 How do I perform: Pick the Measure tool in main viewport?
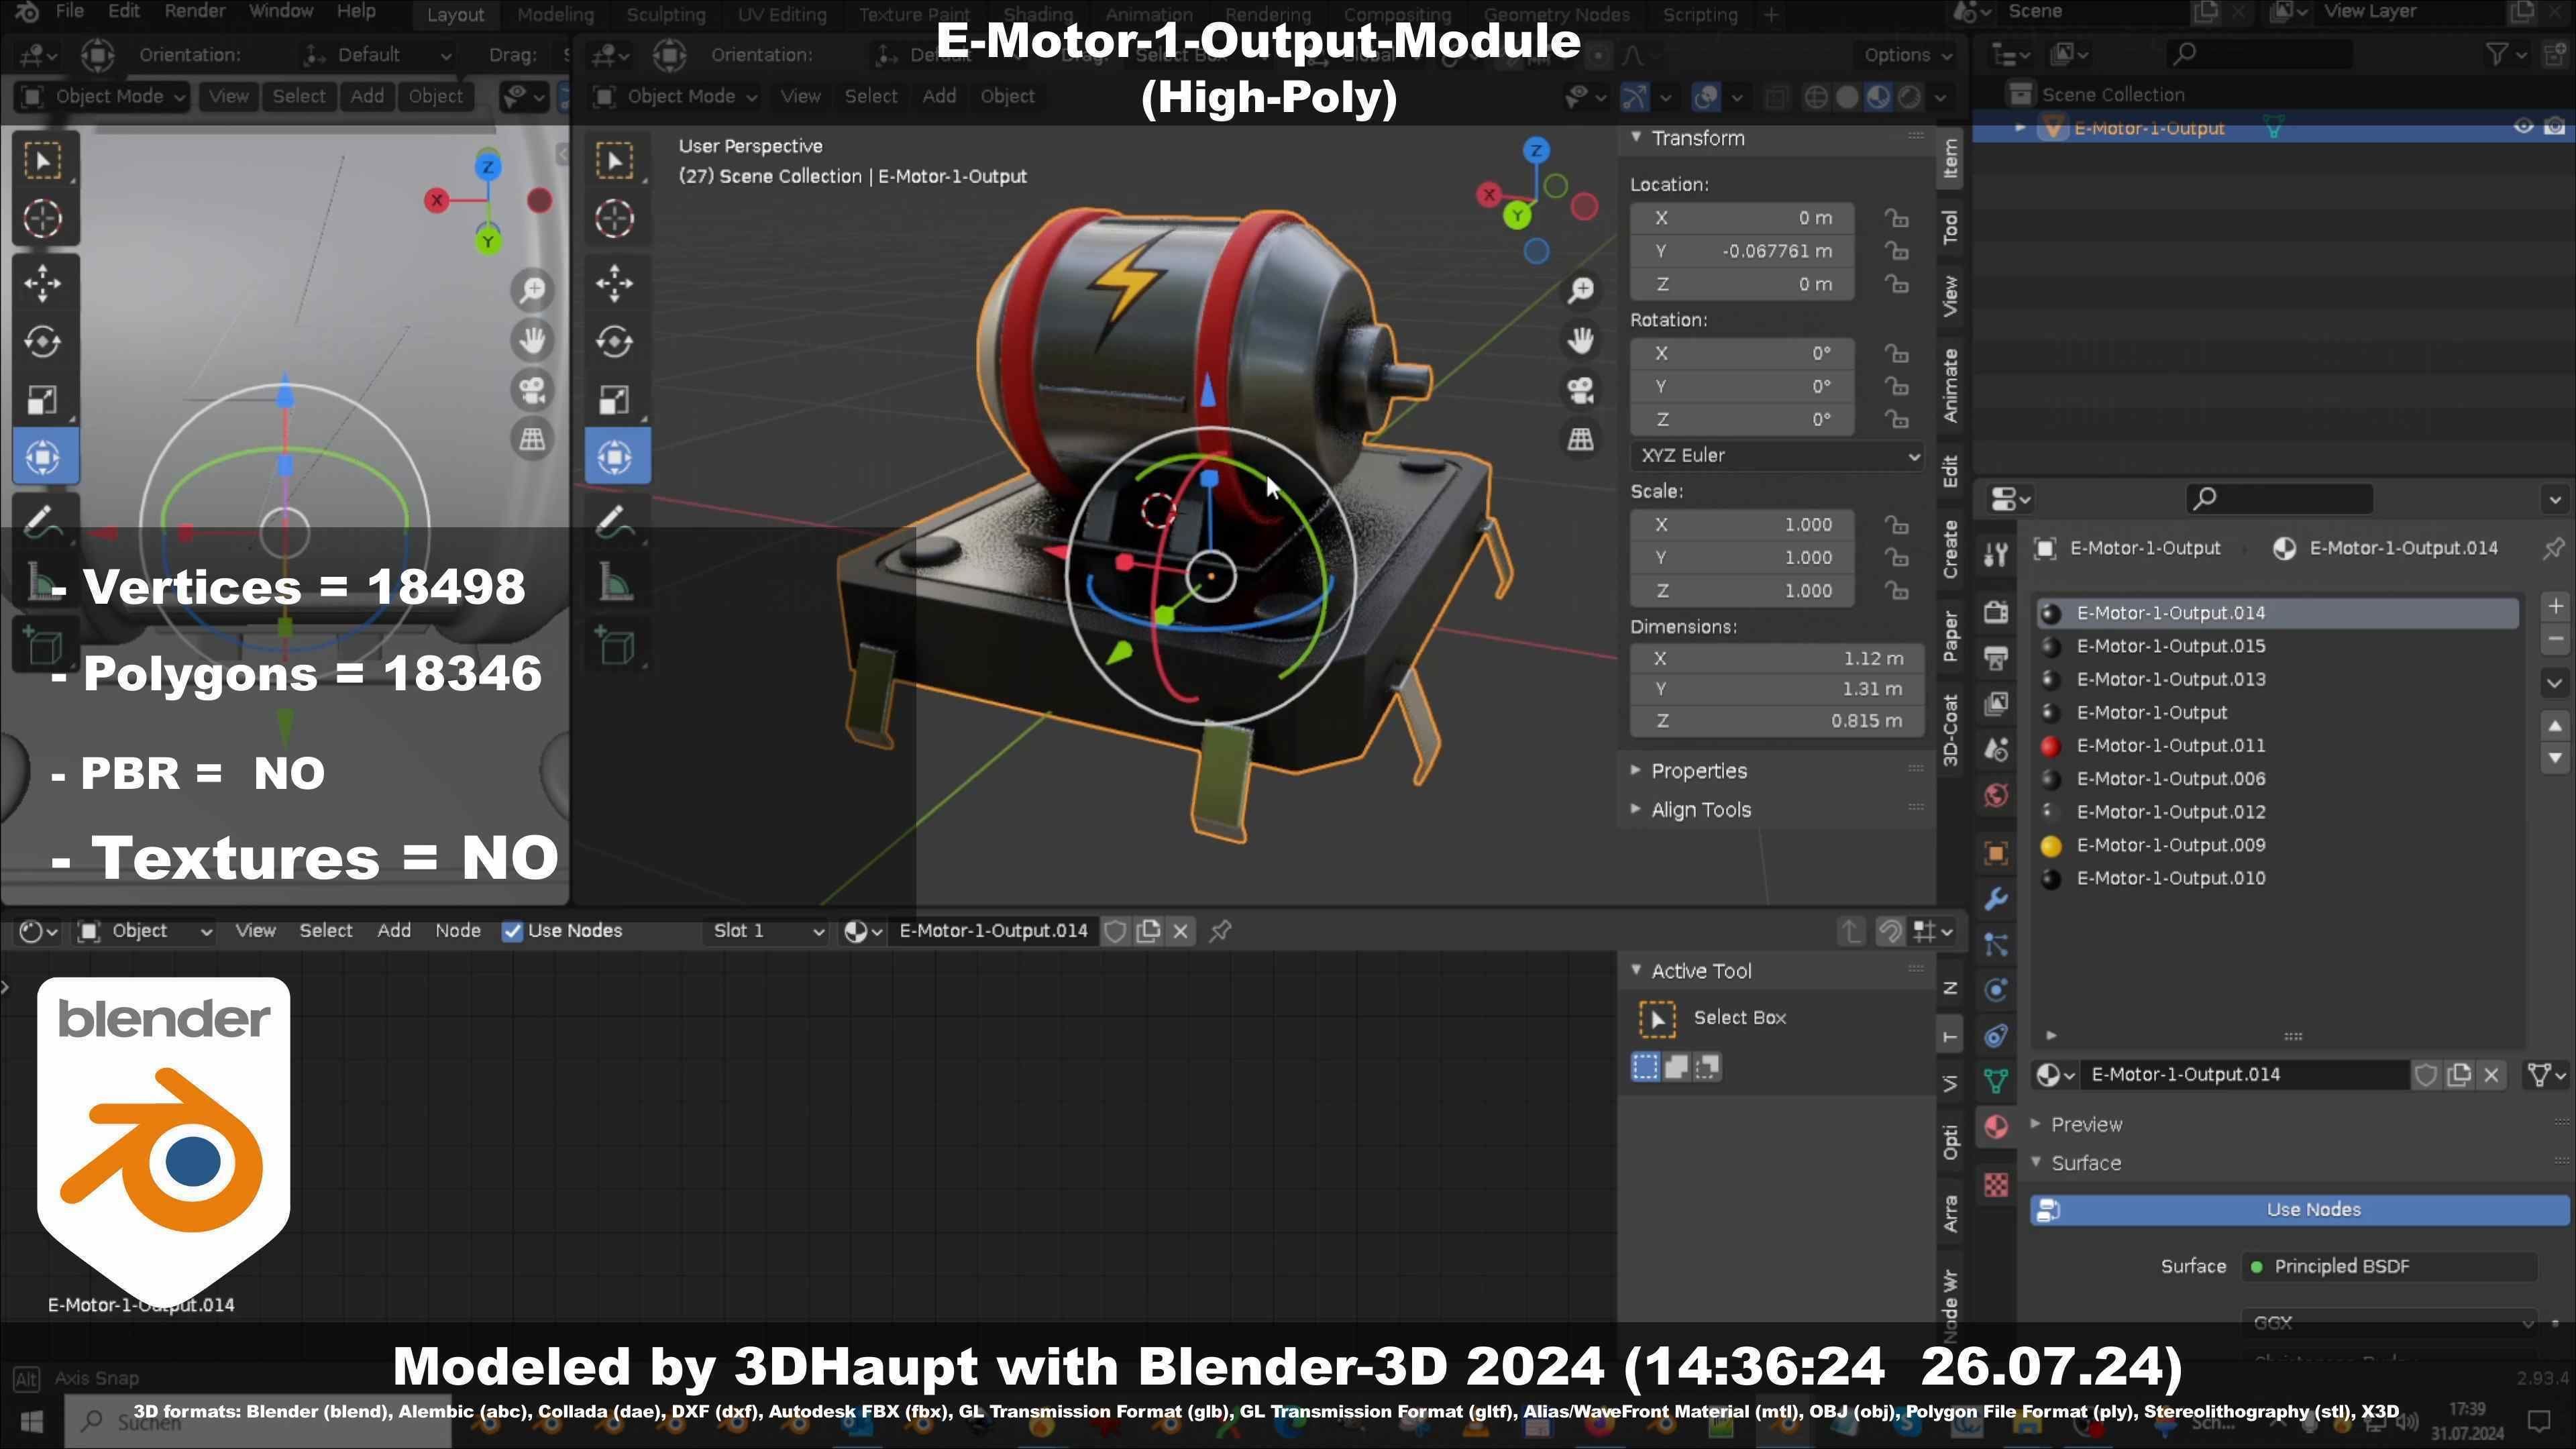(x=615, y=581)
